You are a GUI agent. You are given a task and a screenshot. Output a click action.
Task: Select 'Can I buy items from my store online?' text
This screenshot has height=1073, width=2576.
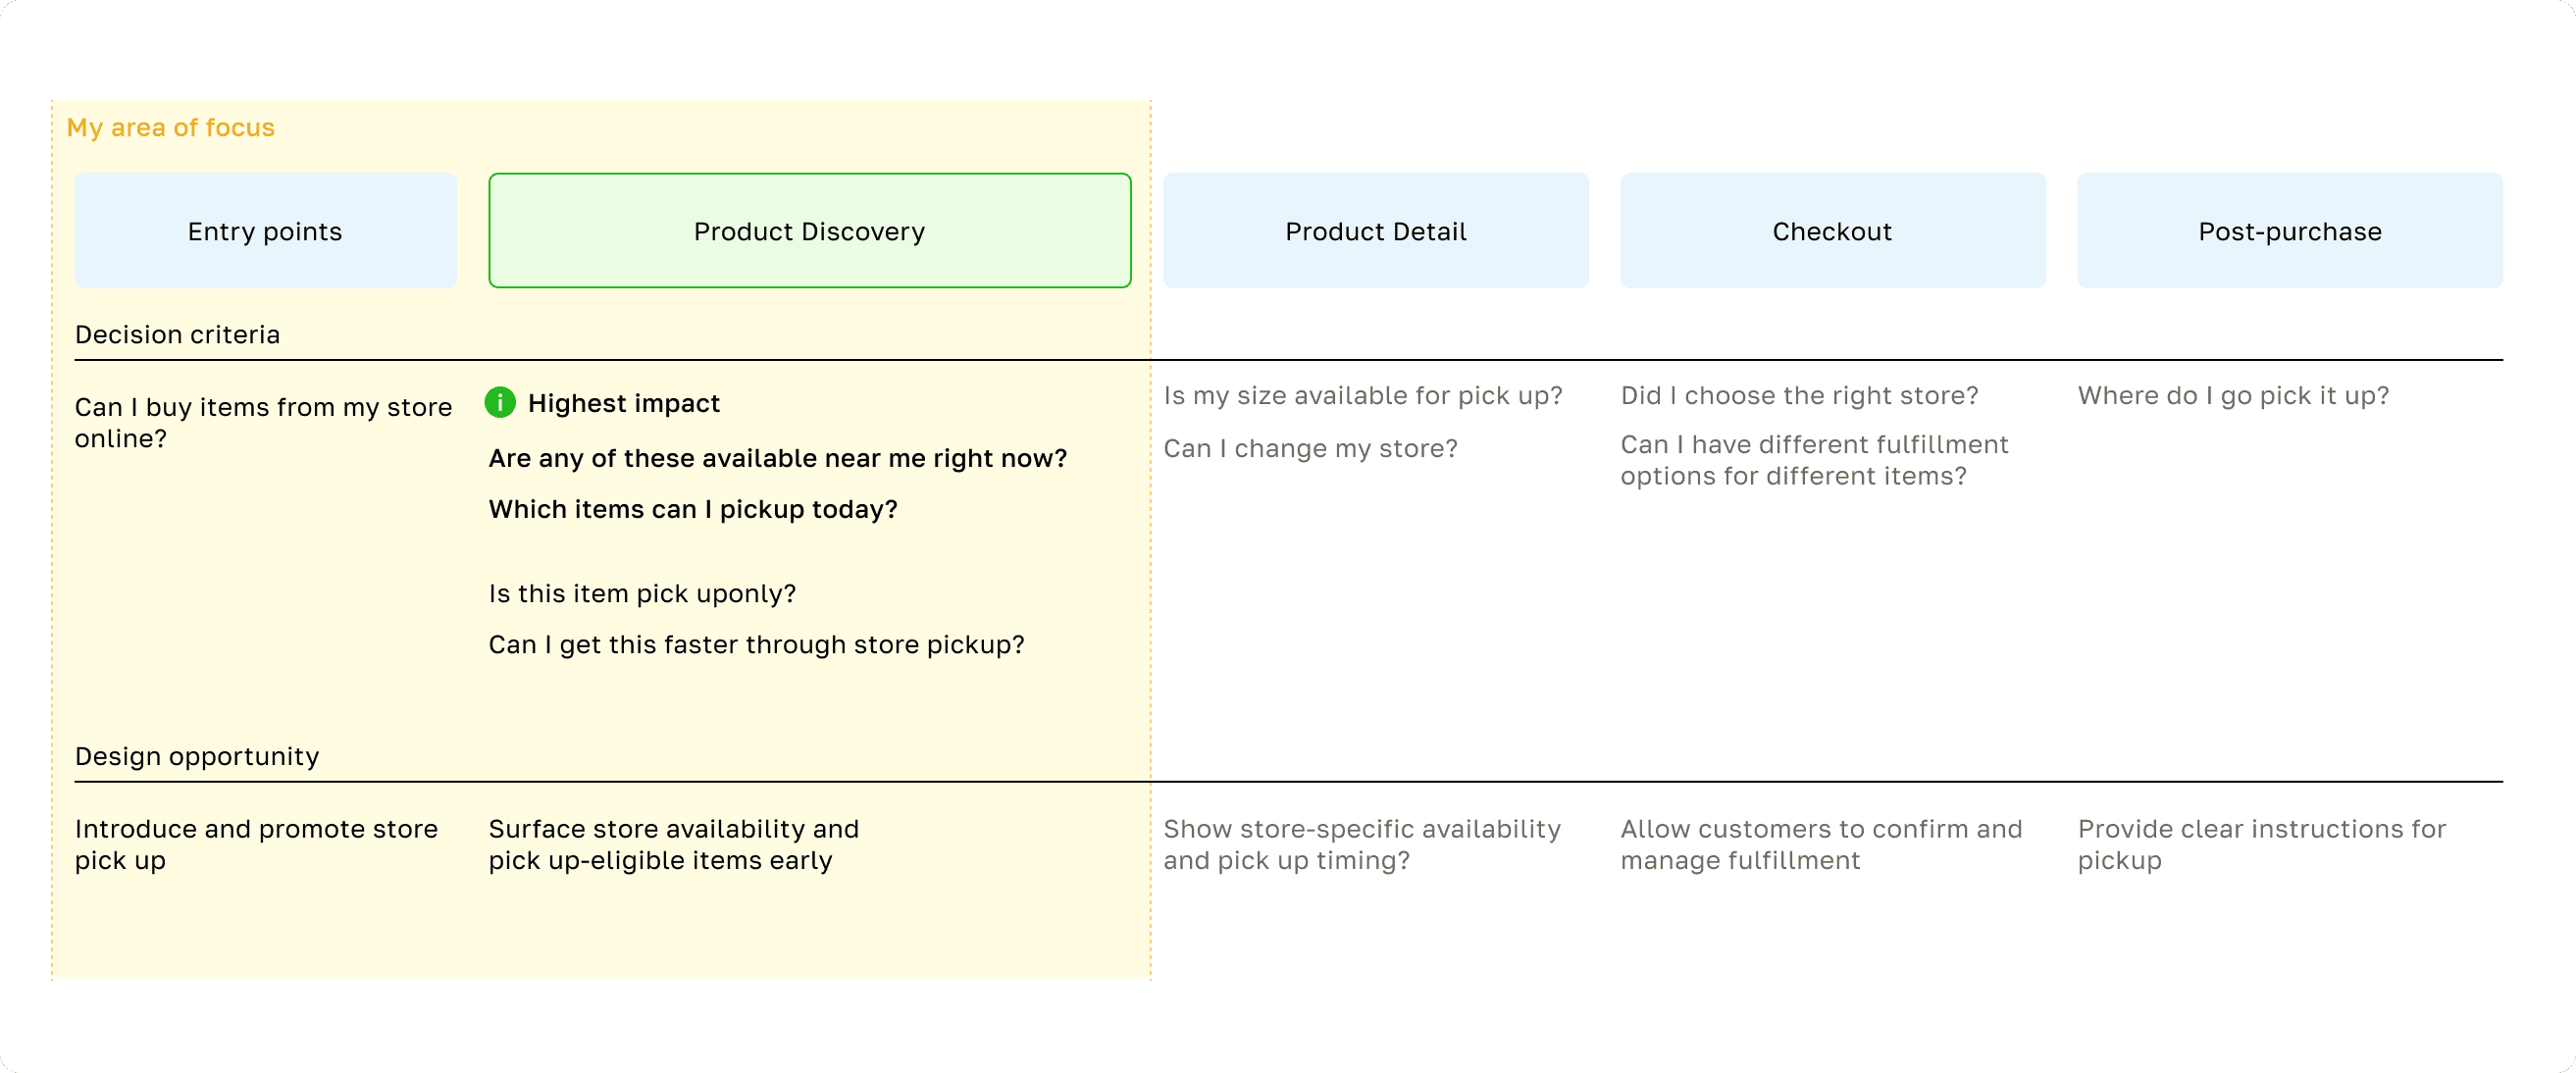coord(263,423)
